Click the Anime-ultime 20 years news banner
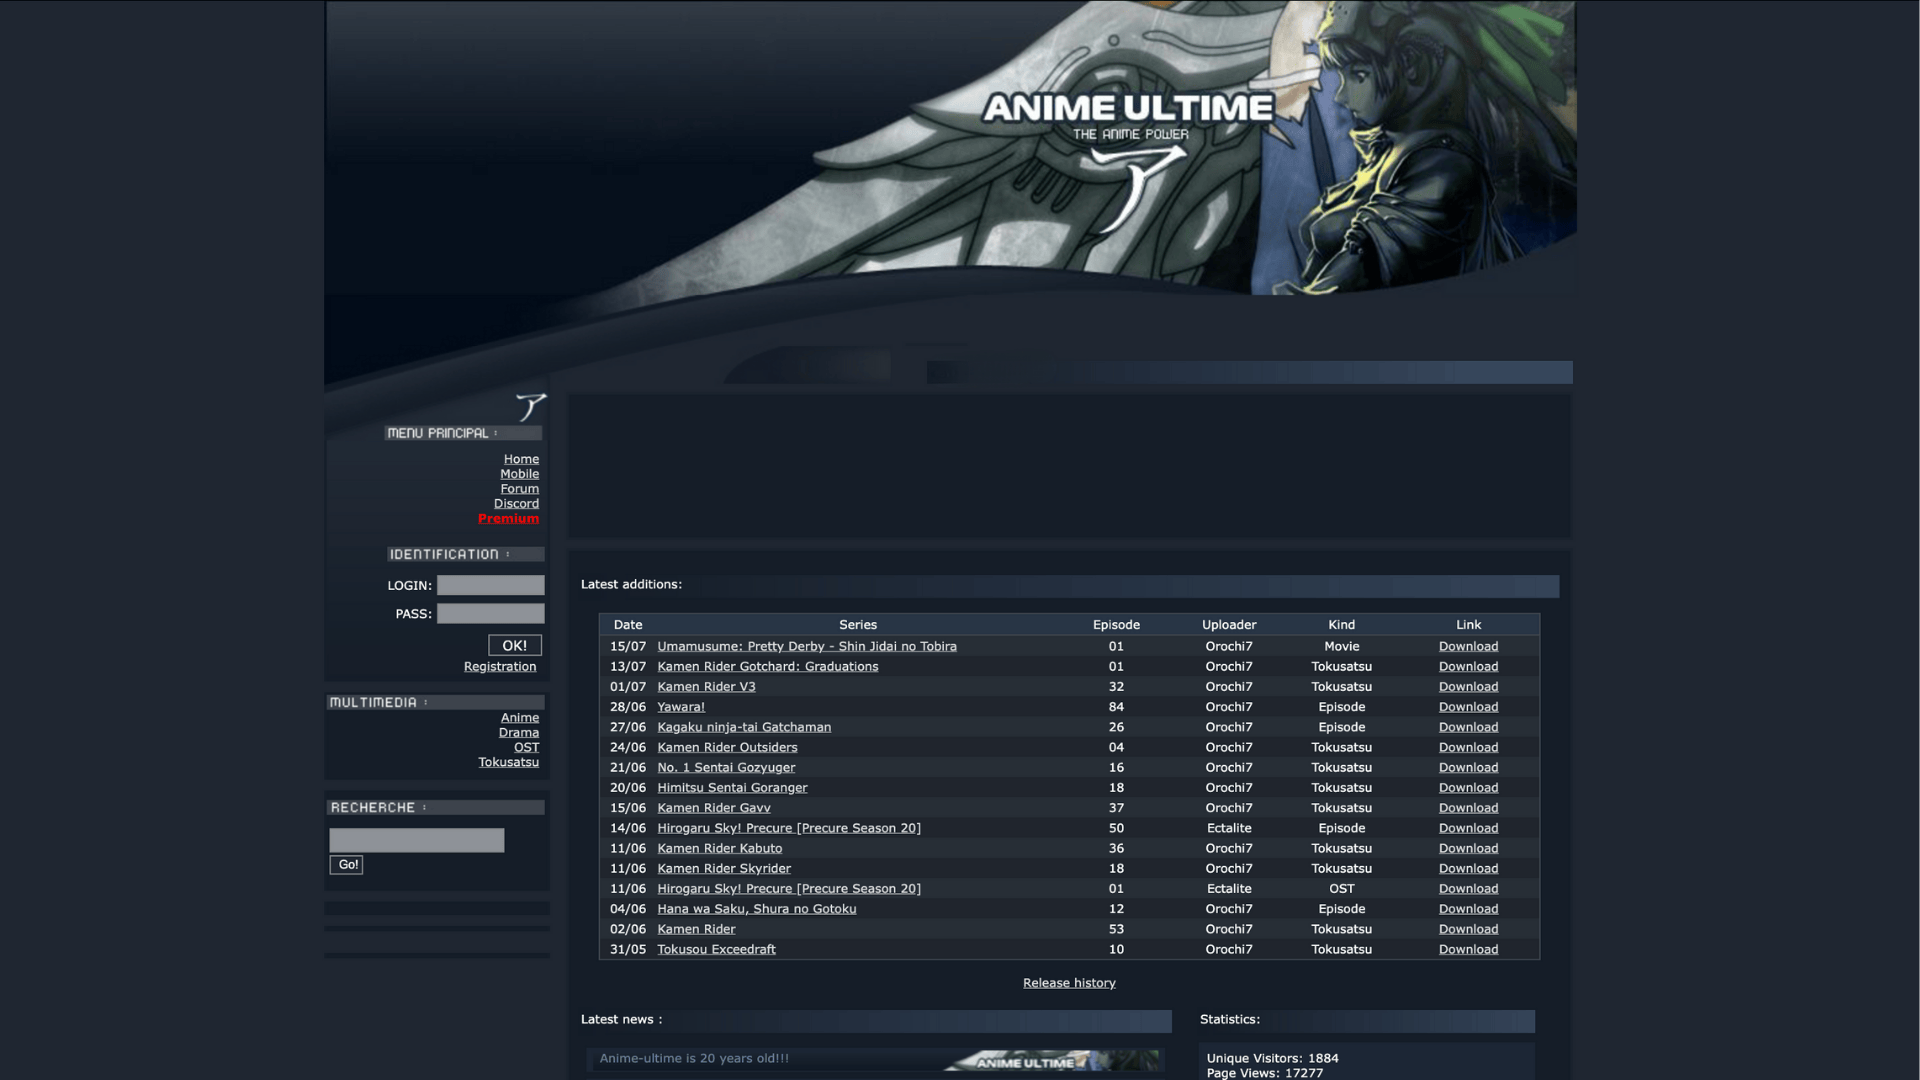Viewport: 1920px width, 1080px height. (875, 1059)
